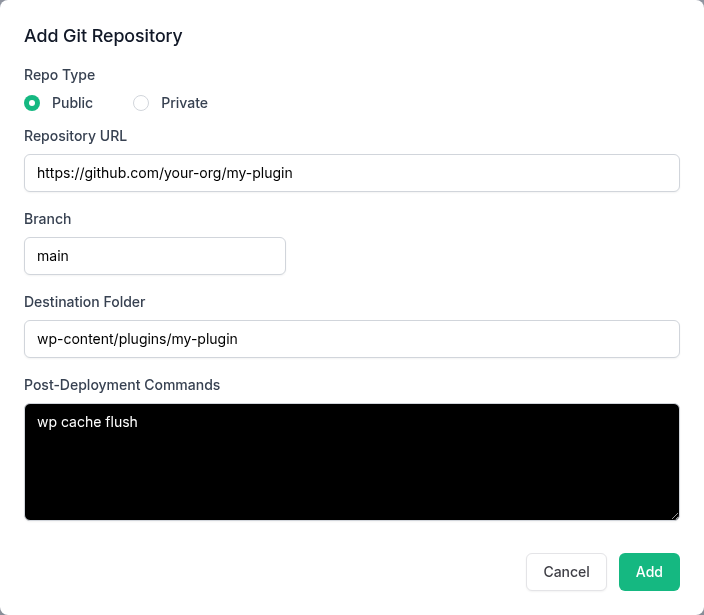Click the Destination Folder label

click(x=85, y=302)
